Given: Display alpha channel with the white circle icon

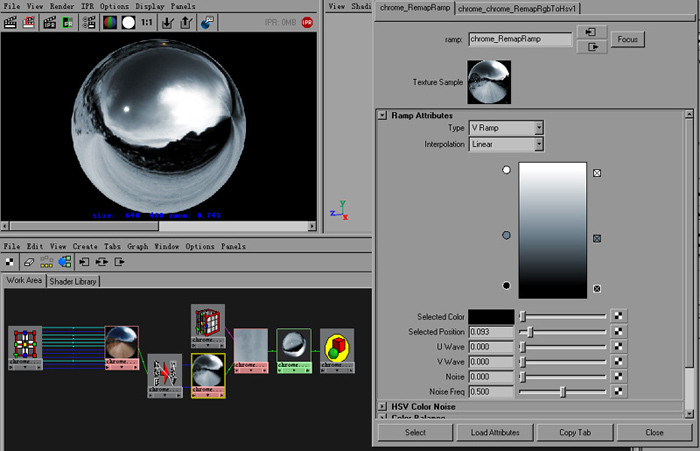Looking at the screenshot, I should point(129,22).
